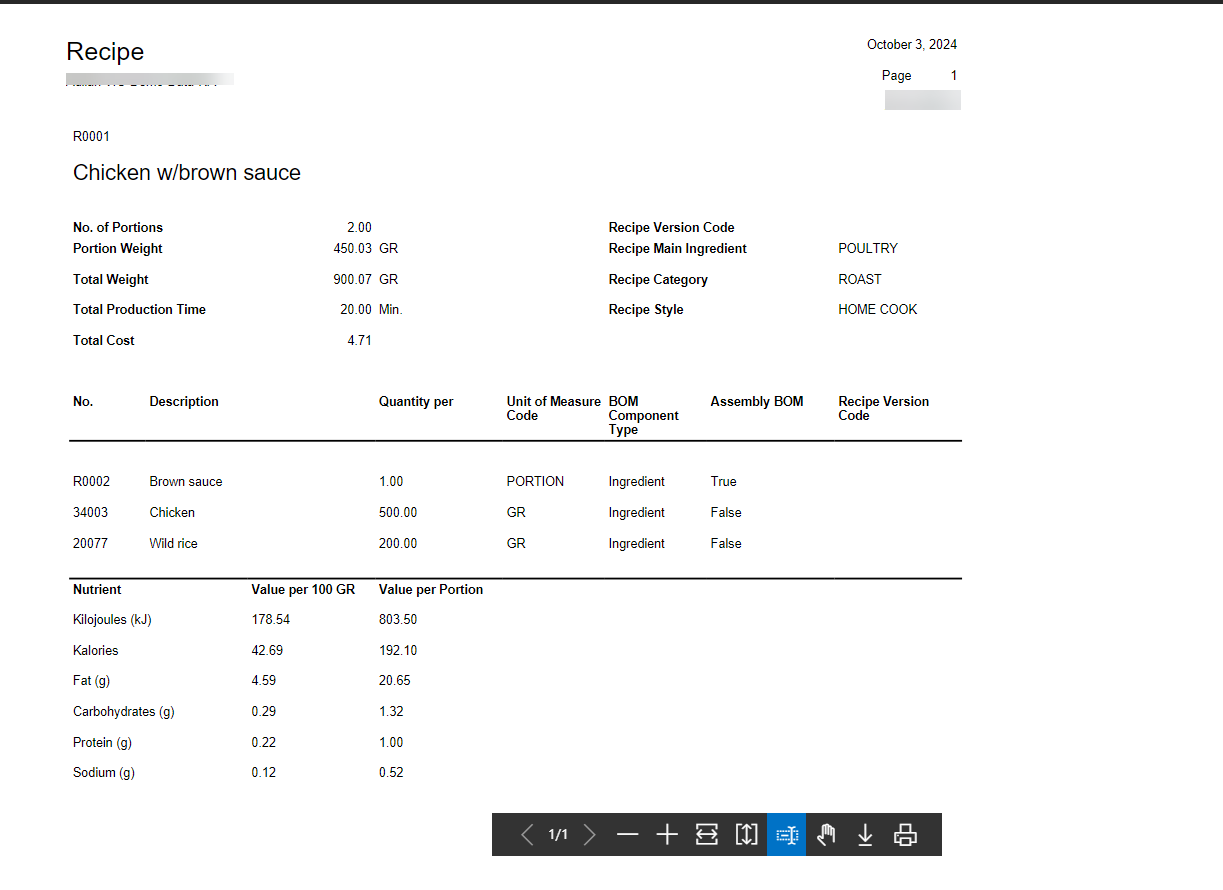
Task: Click Quantity per column header
Action: (416, 401)
